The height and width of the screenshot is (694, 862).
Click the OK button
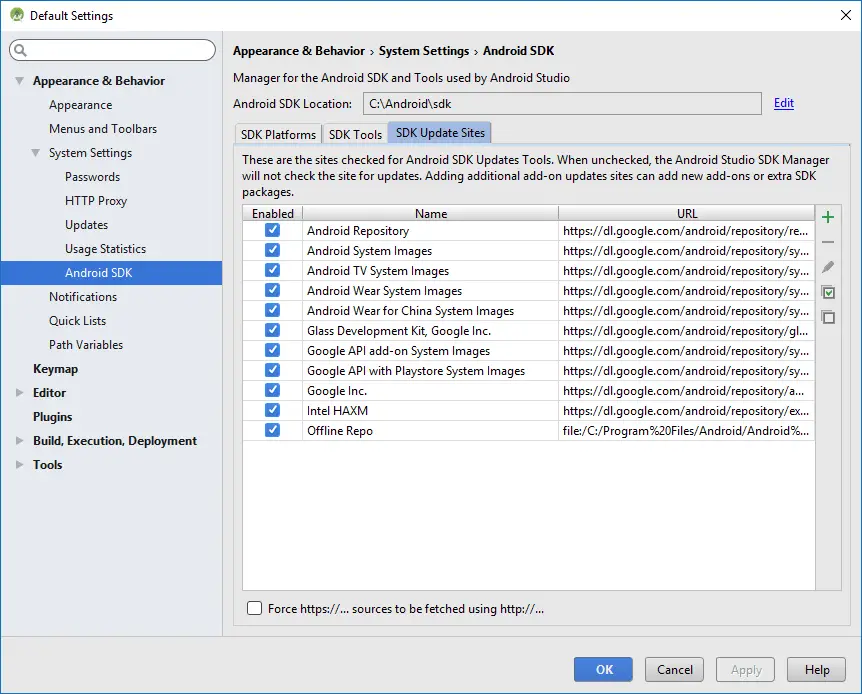click(x=603, y=669)
